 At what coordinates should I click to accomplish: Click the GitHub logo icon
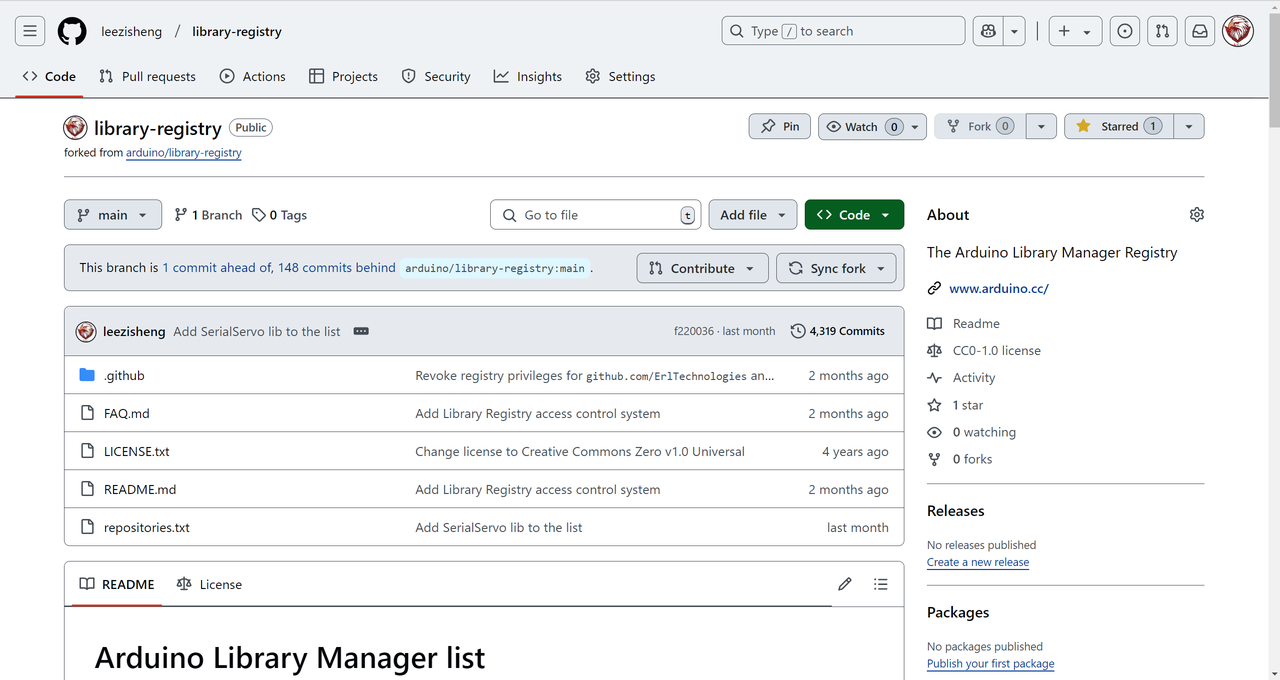click(72, 31)
